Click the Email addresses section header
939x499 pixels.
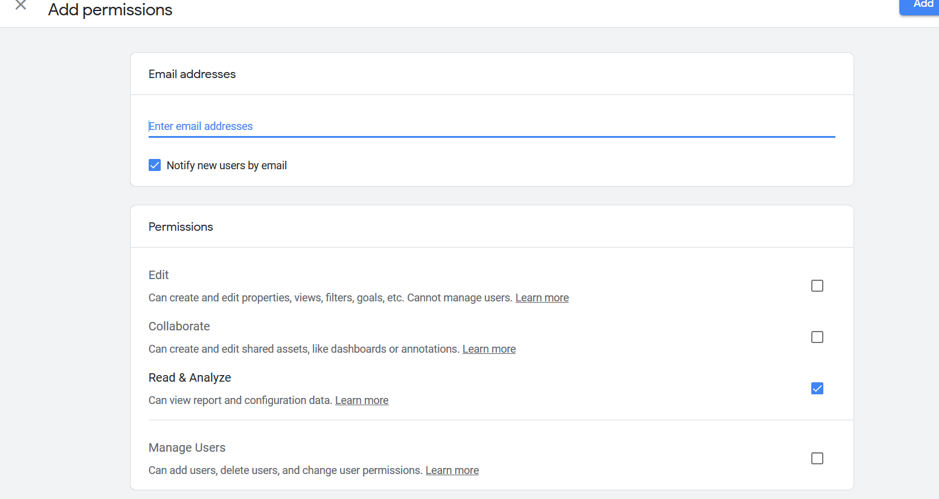point(192,74)
